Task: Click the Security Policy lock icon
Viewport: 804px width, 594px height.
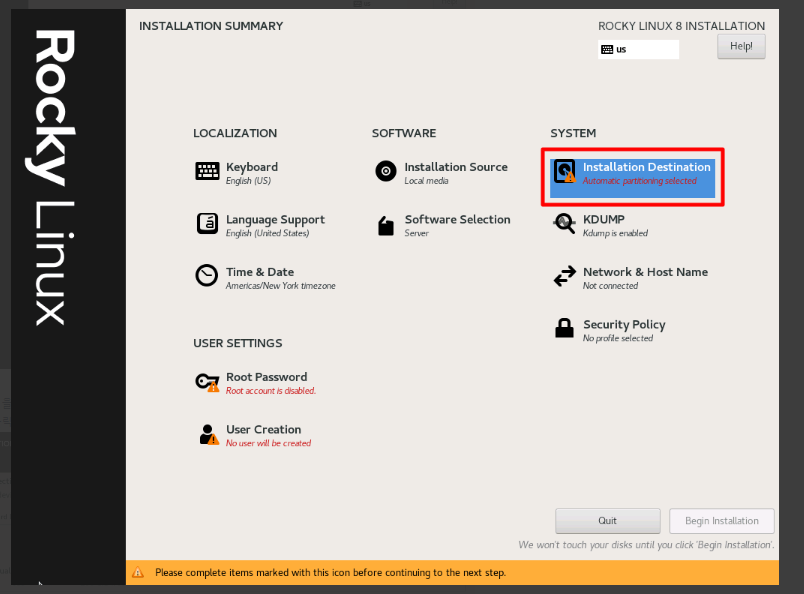Action: tap(564, 328)
